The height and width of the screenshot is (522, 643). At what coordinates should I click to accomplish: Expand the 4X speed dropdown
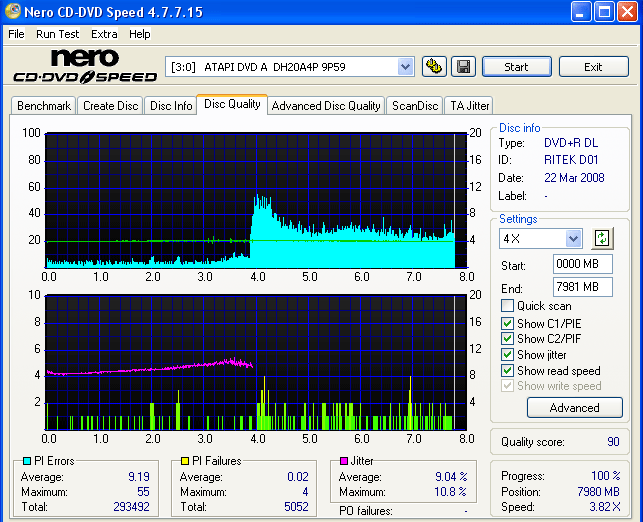tap(573, 238)
